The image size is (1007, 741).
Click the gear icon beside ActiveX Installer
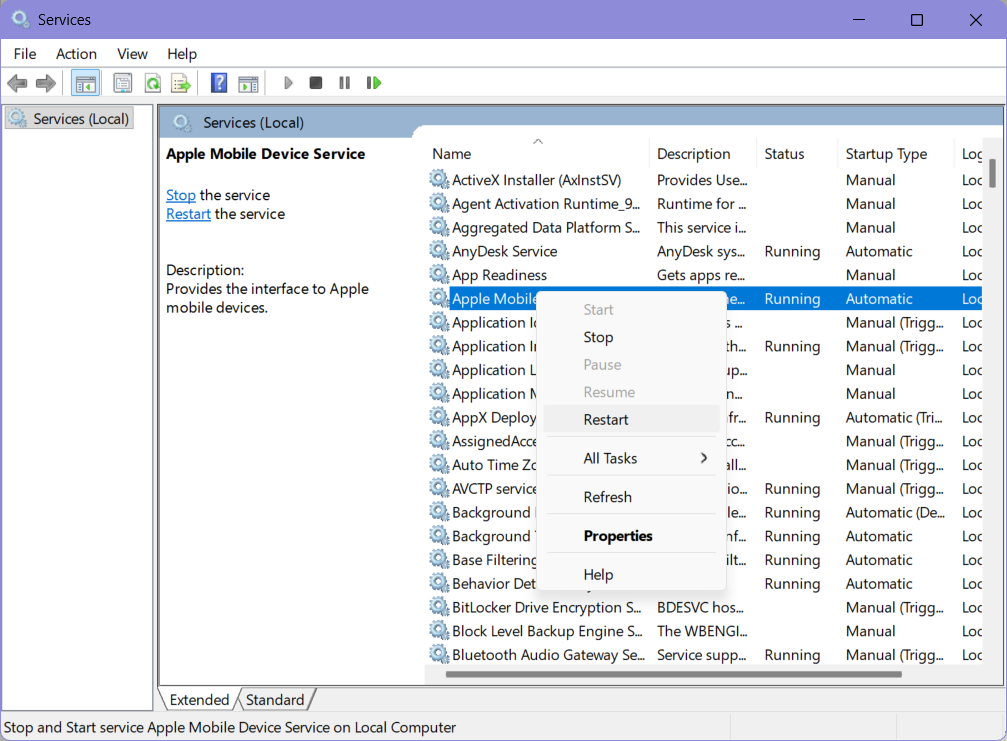439,179
